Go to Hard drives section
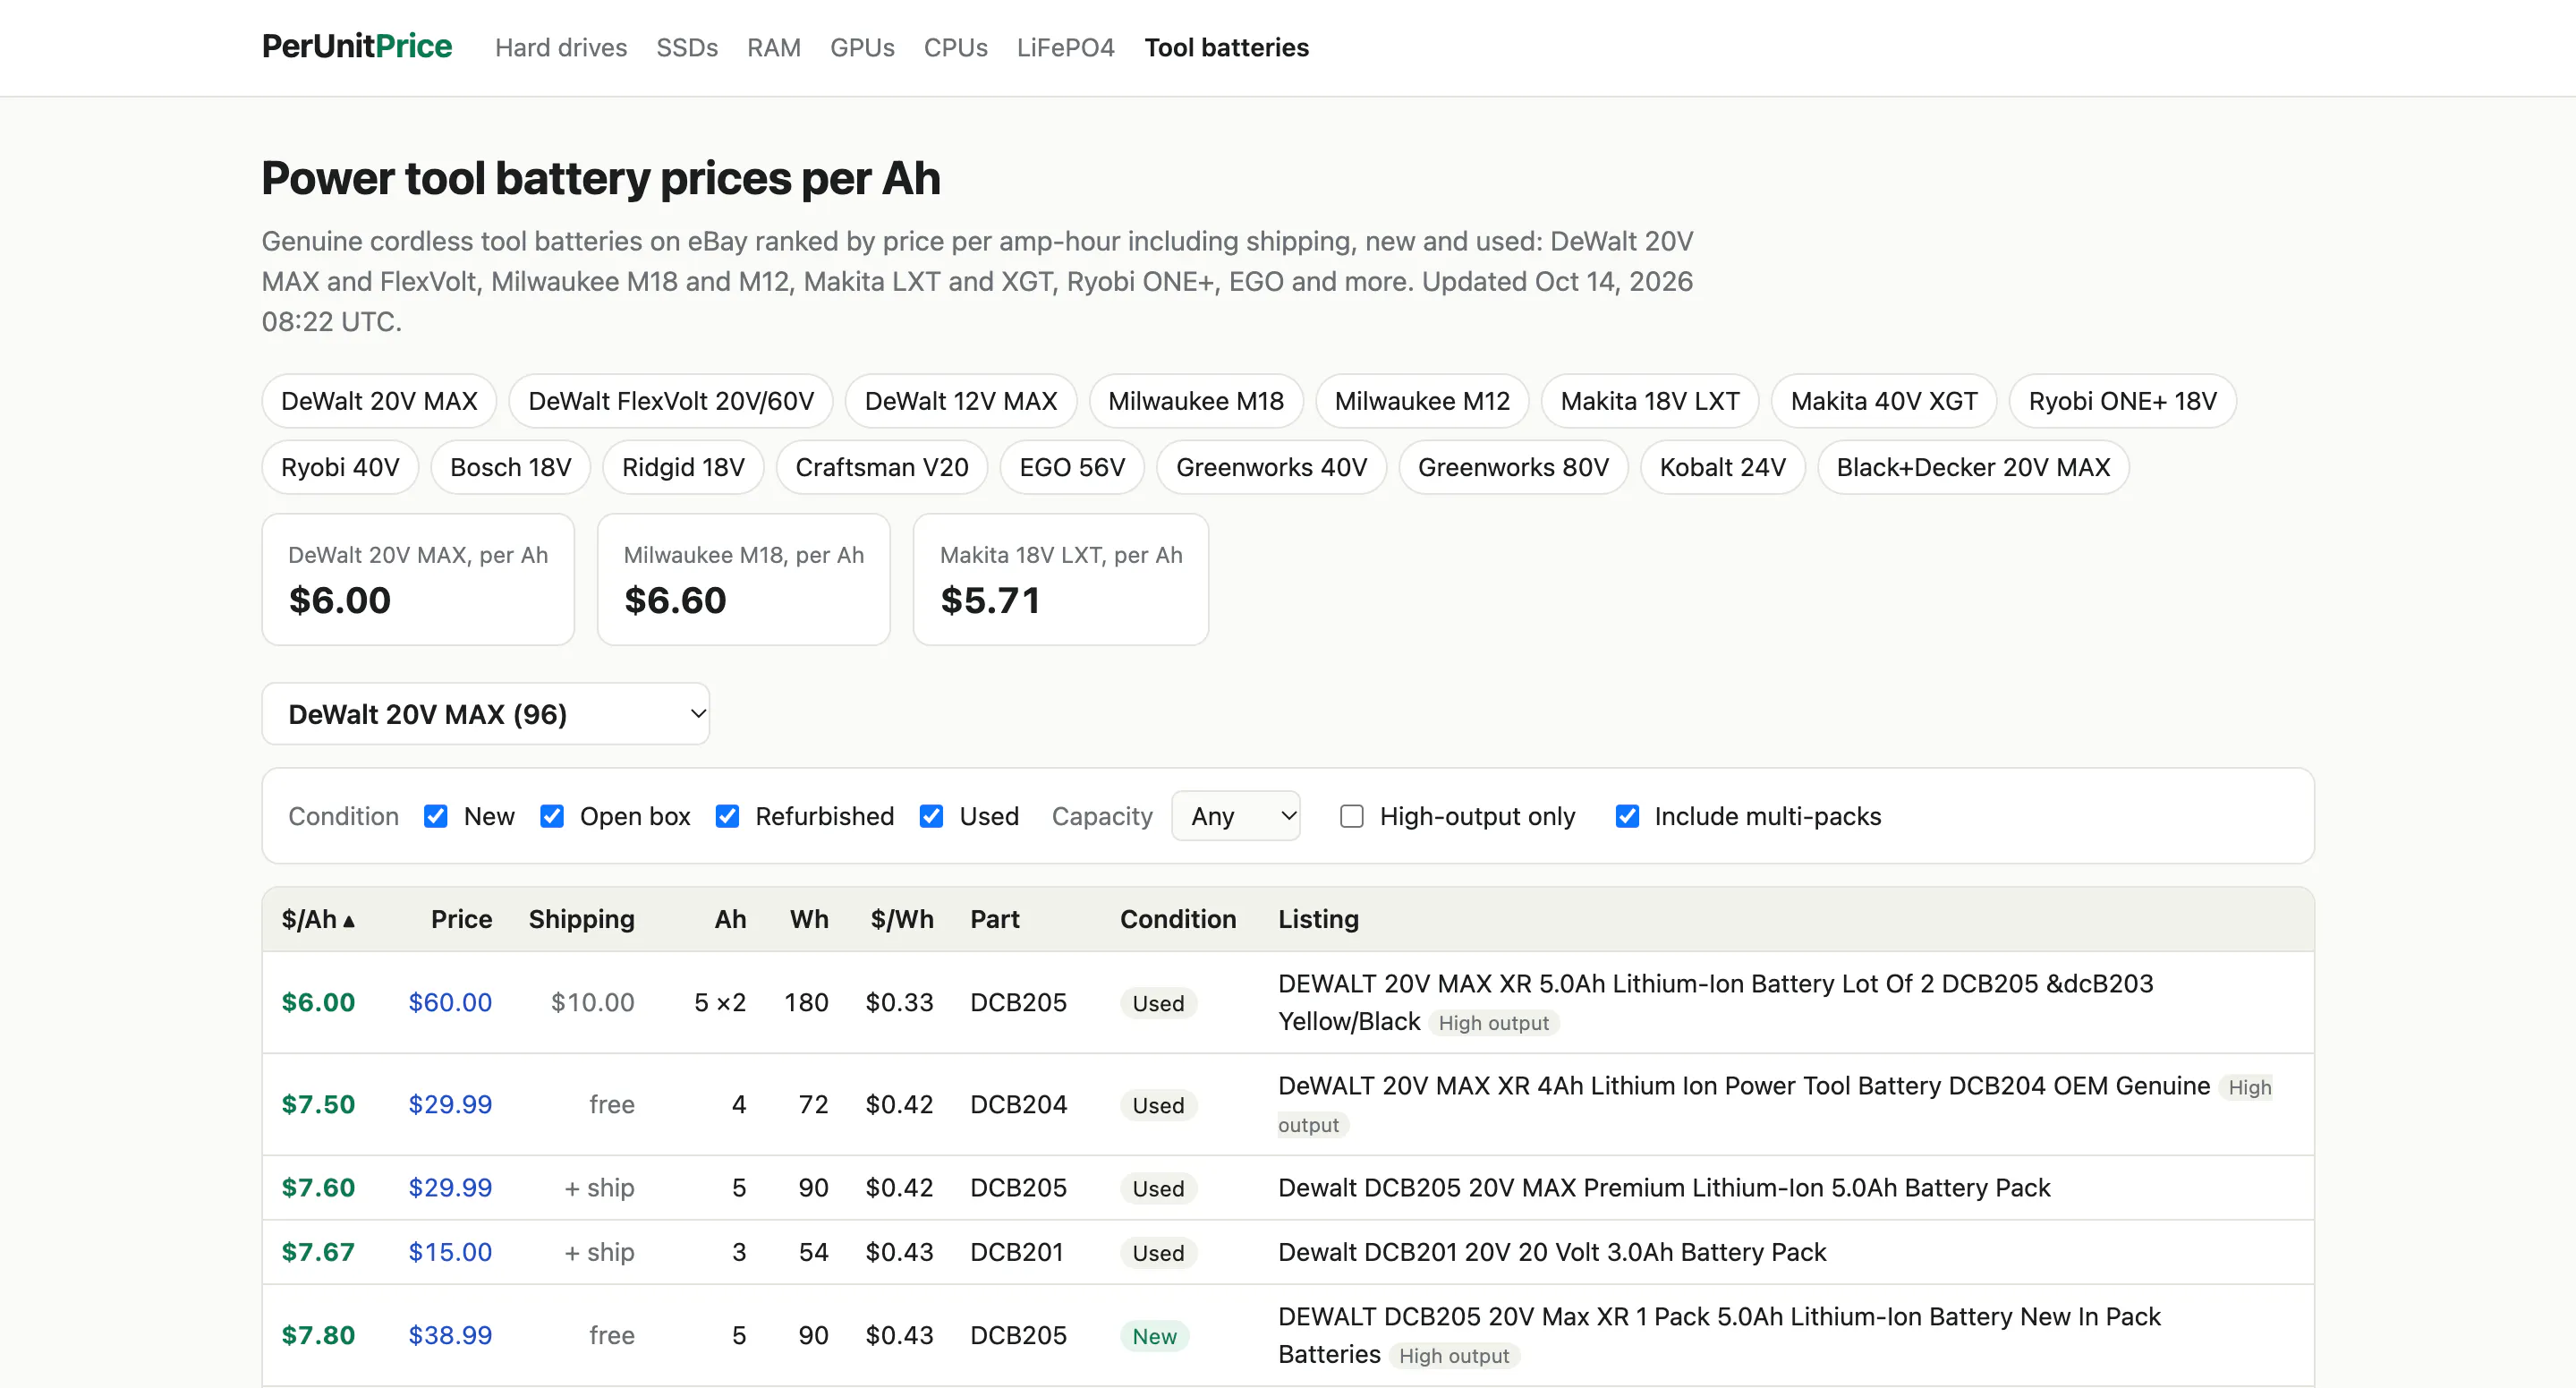Image resolution: width=2576 pixels, height=1388 pixels. (x=560, y=47)
